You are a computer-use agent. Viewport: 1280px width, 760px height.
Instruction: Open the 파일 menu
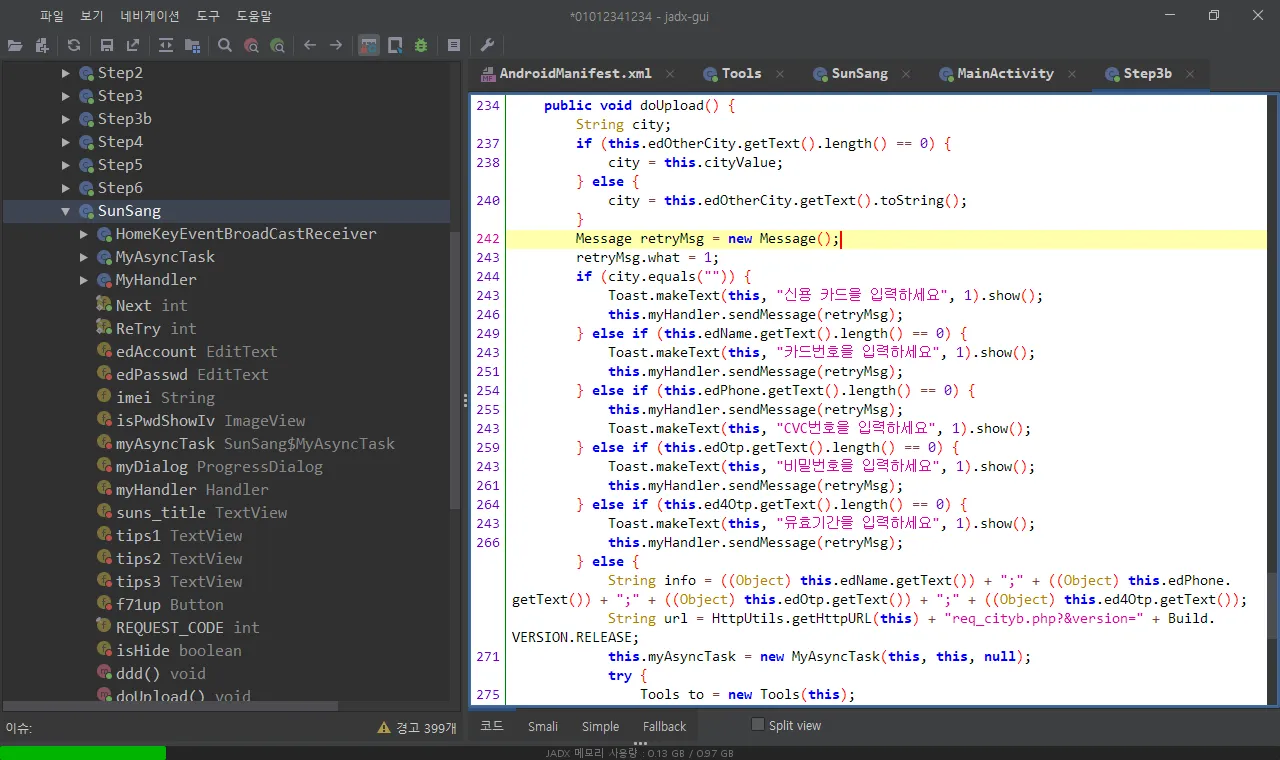coord(52,16)
